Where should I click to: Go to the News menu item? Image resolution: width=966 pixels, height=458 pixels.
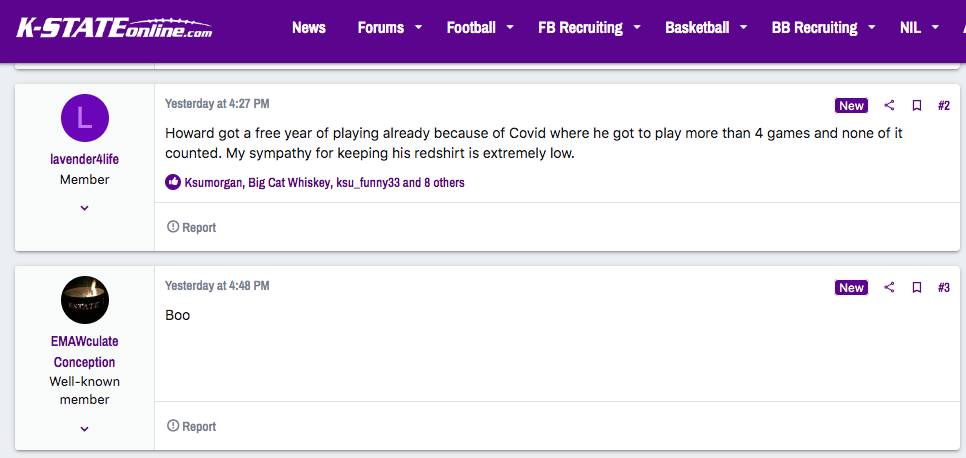point(308,28)
